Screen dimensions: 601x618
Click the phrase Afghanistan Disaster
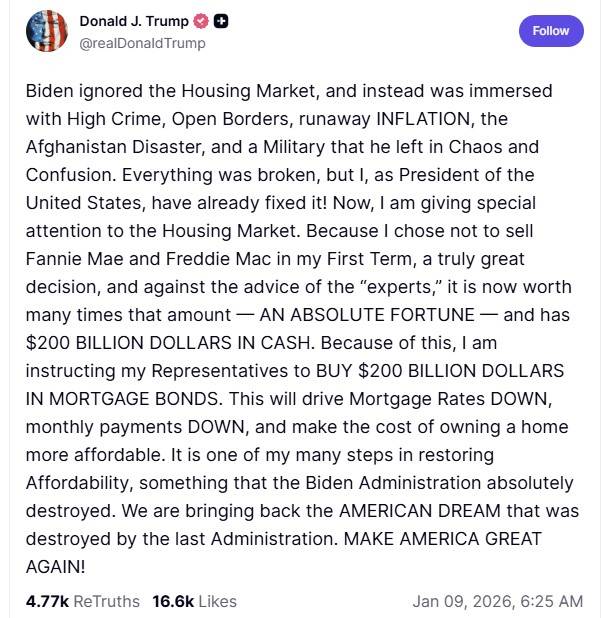[x=112, y=146]
